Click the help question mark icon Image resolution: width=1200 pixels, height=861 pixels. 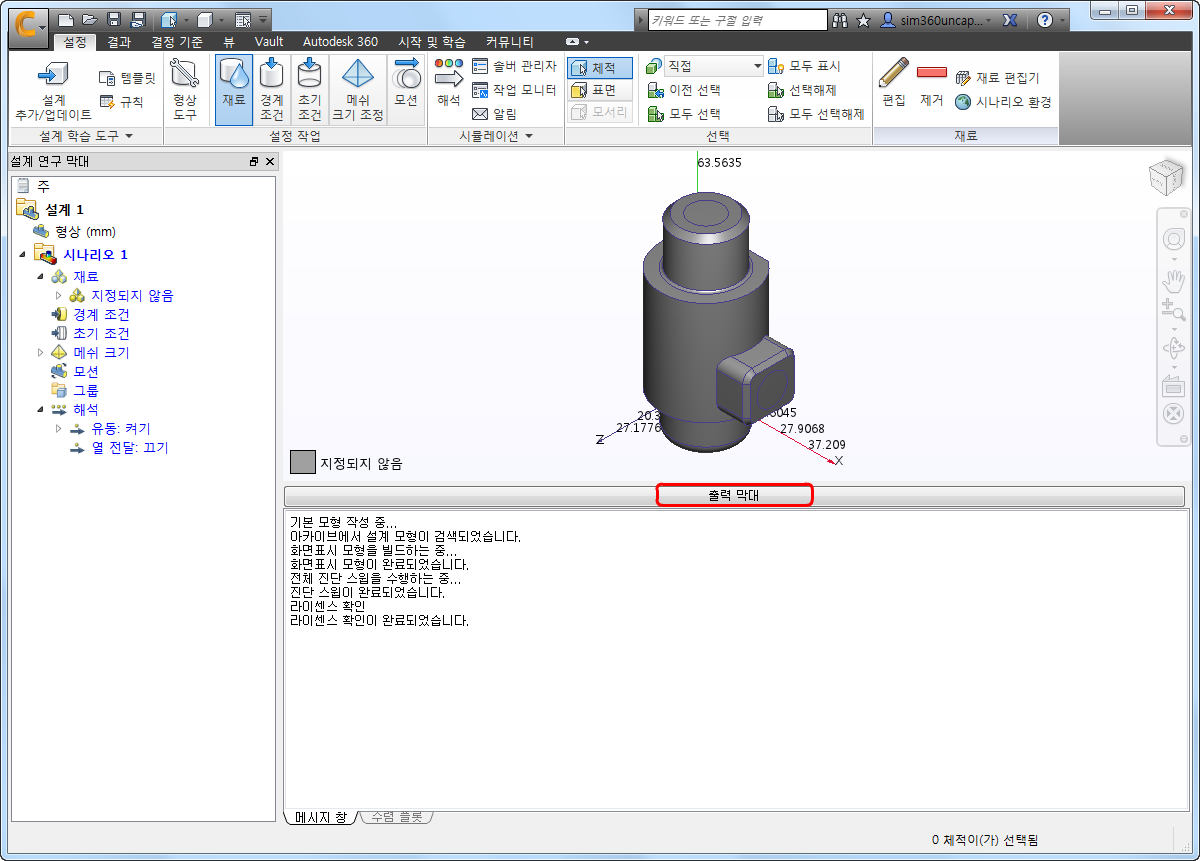pyautogui.click(x=1044, y=19)
